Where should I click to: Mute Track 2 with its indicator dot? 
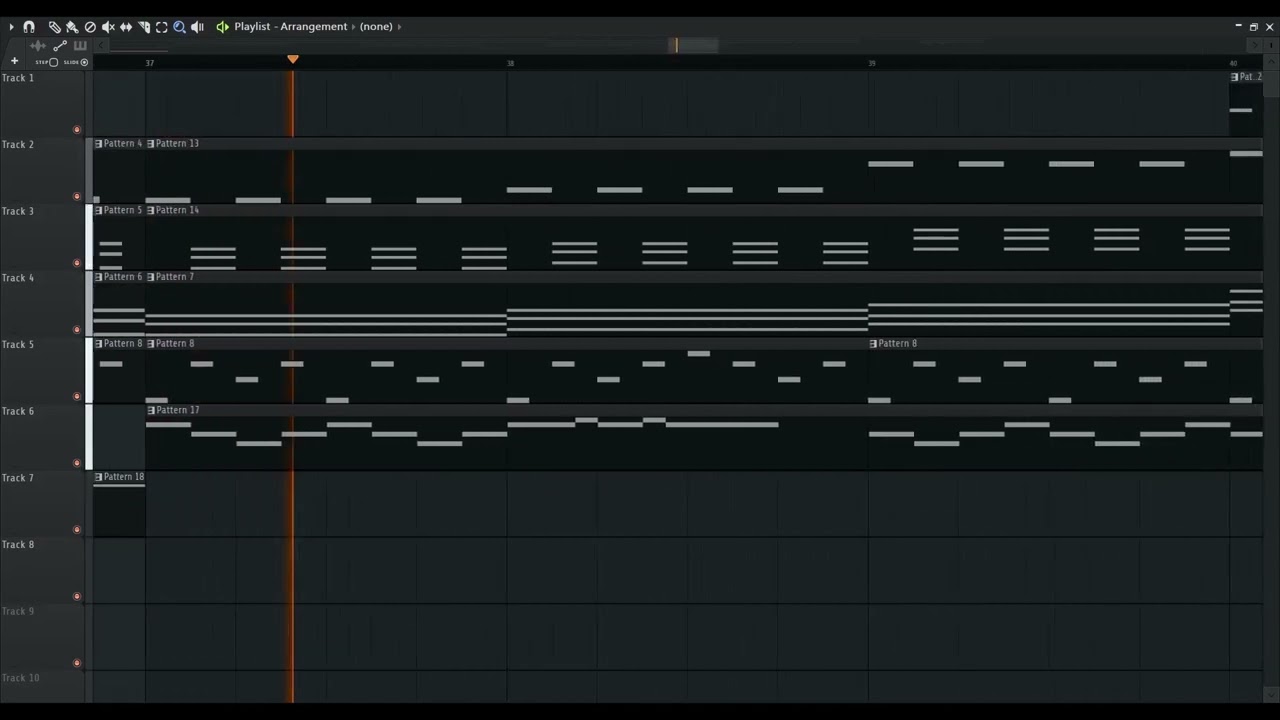77,196
